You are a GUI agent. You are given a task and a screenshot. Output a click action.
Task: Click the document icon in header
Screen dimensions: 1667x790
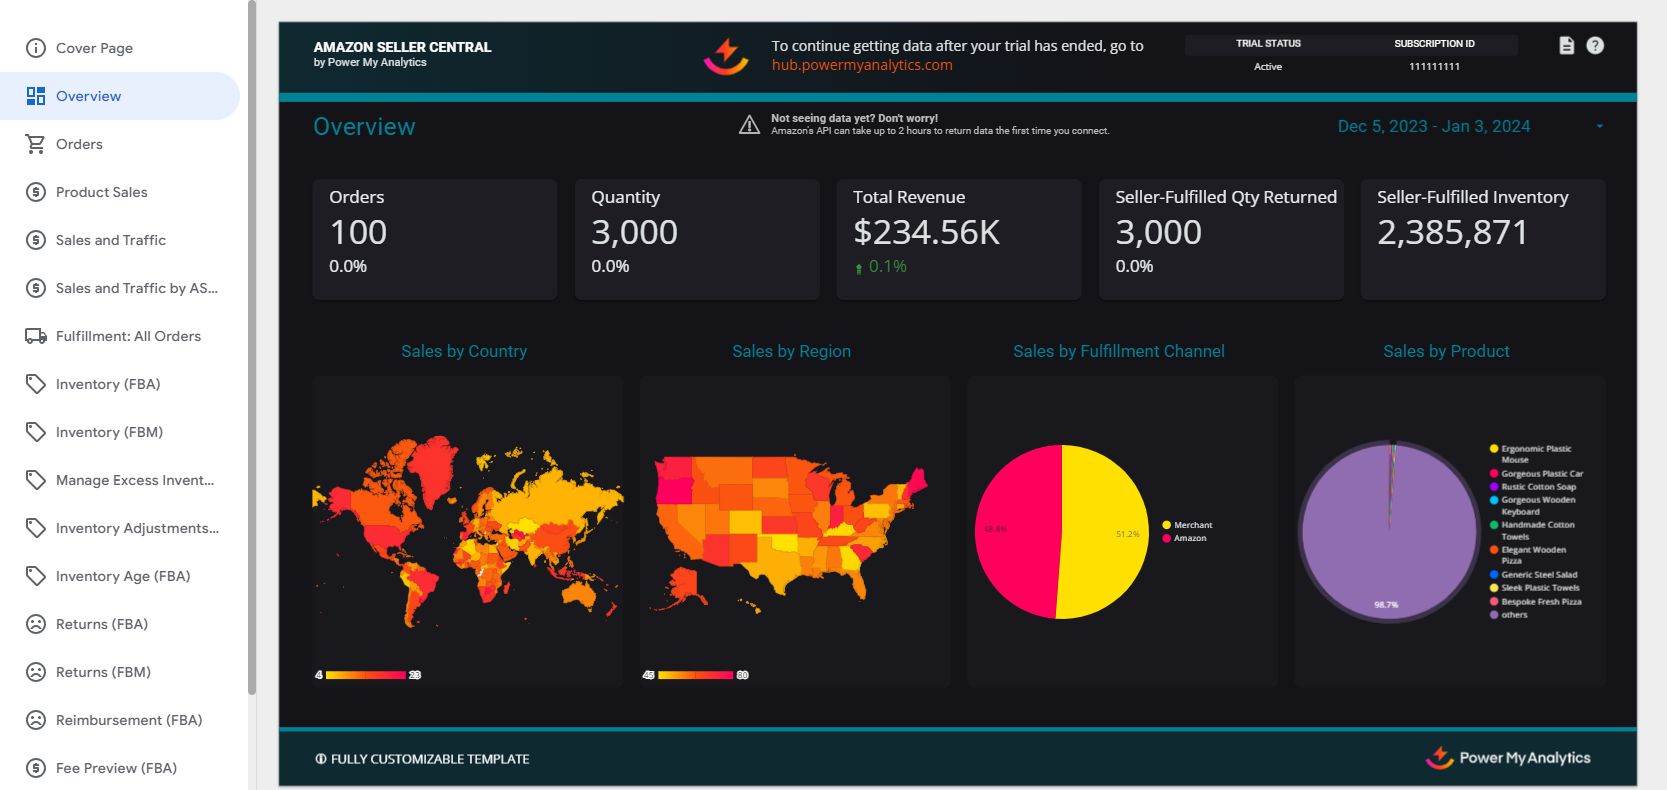click(x=1566, y=46)
